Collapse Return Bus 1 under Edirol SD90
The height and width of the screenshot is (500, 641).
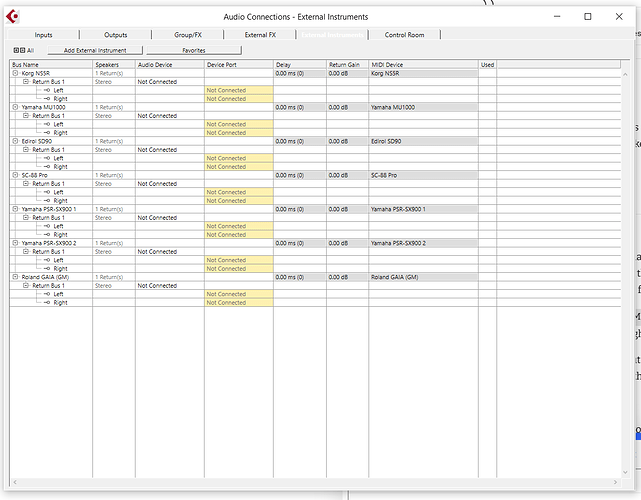pos(26,150)
